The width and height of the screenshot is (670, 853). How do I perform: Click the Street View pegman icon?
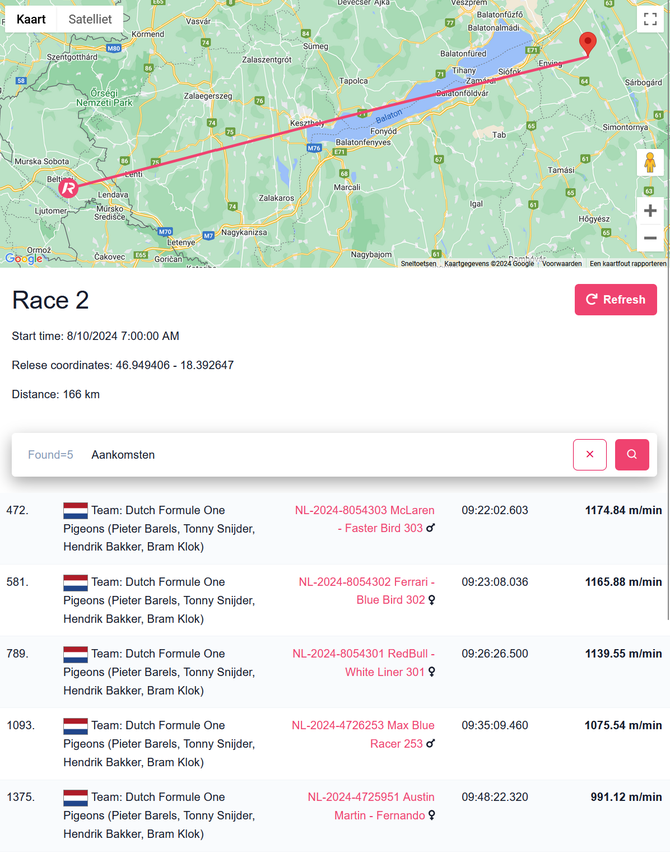[x=650, y=163]
